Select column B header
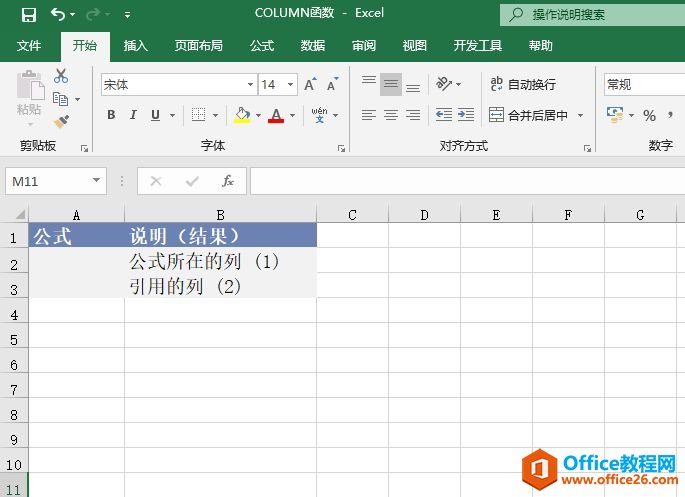The image size is (685, 497). click(221, 214)
